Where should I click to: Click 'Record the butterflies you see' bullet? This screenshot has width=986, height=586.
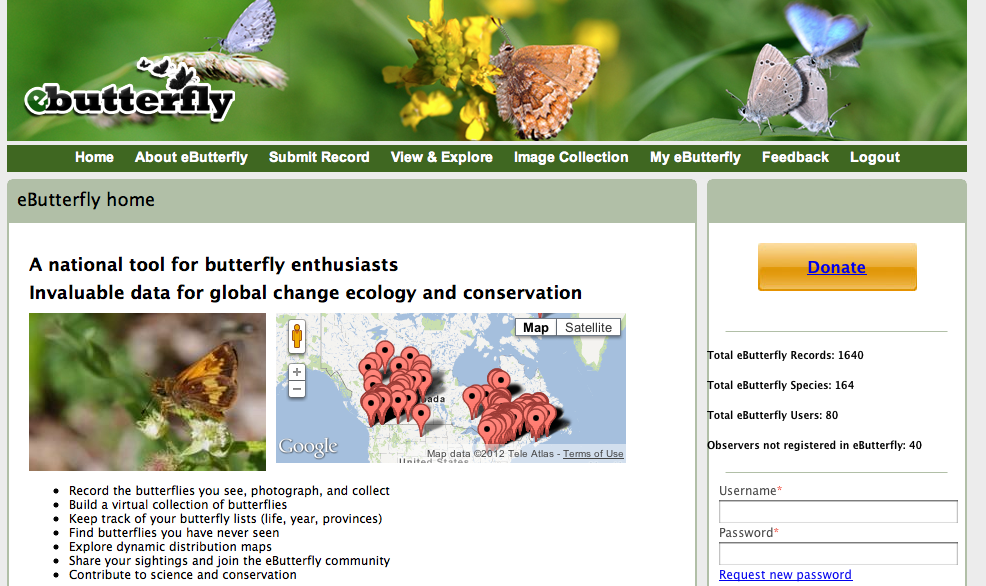pos(230,490)
